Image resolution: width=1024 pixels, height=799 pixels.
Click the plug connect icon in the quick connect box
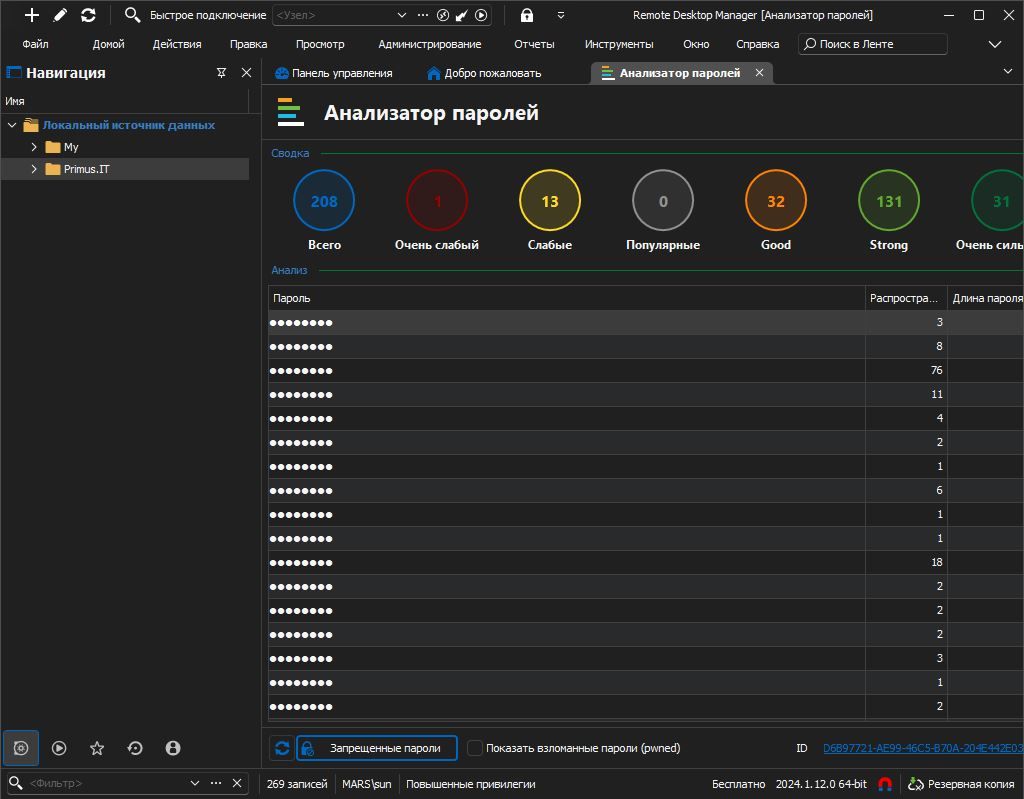(x=462, y=15)
